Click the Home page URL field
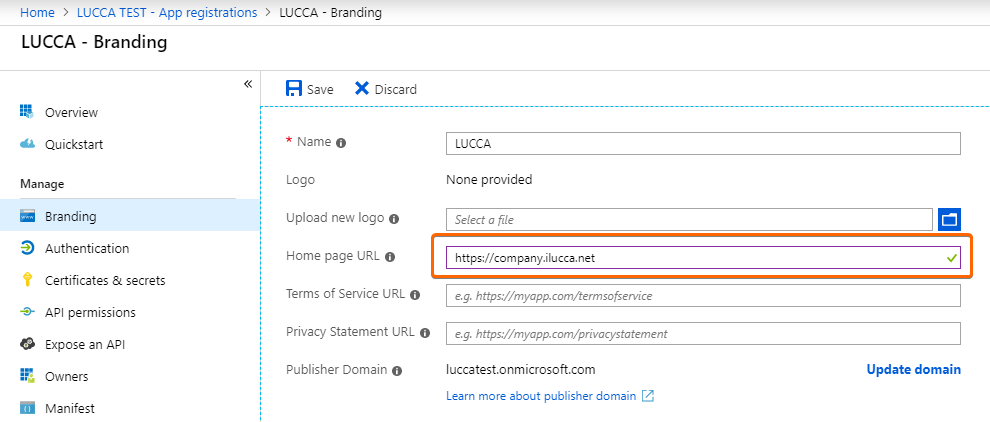 click(x=703, y=257)
